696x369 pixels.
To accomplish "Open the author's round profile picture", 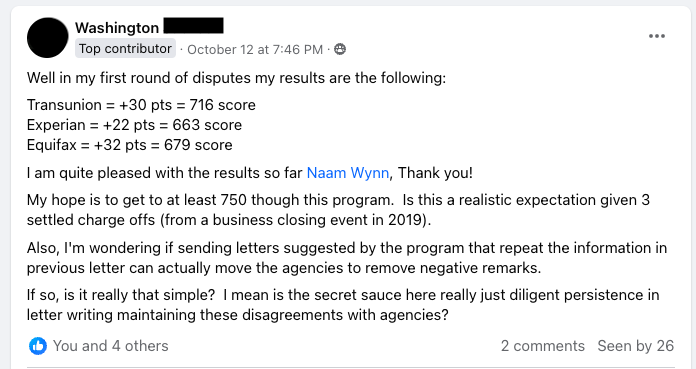I will pyautogui.click(x=47, y=38).
